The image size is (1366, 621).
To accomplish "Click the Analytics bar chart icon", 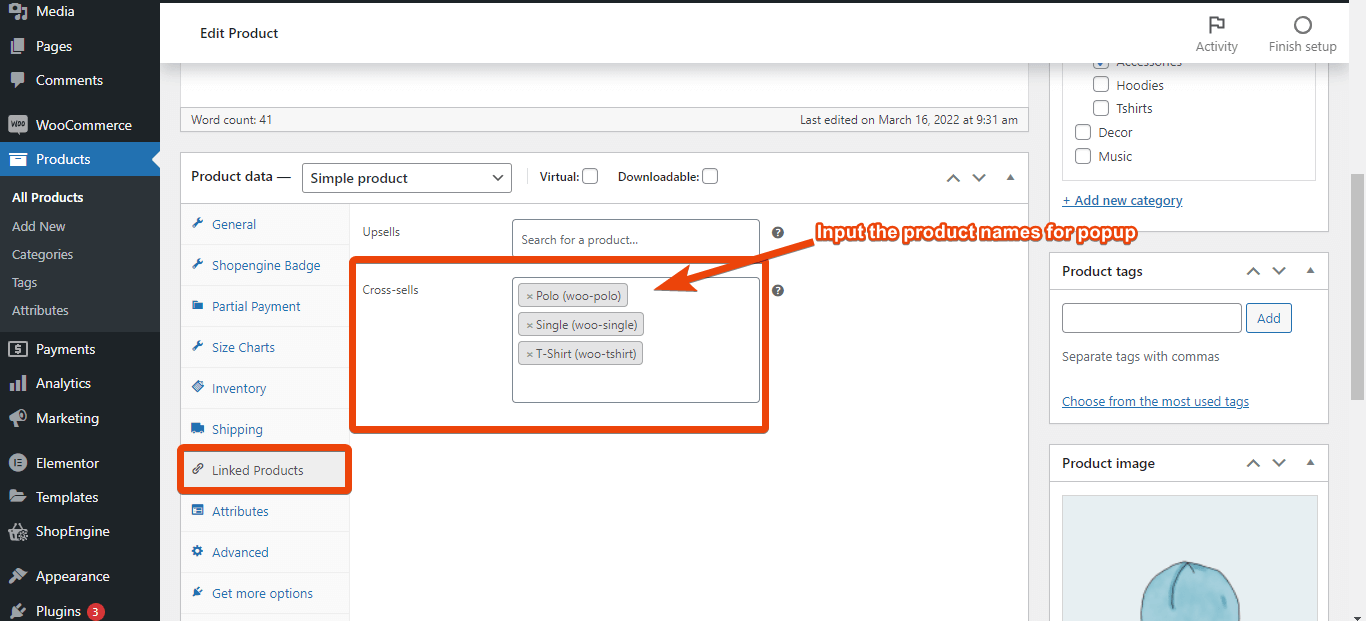I will 18,383.
